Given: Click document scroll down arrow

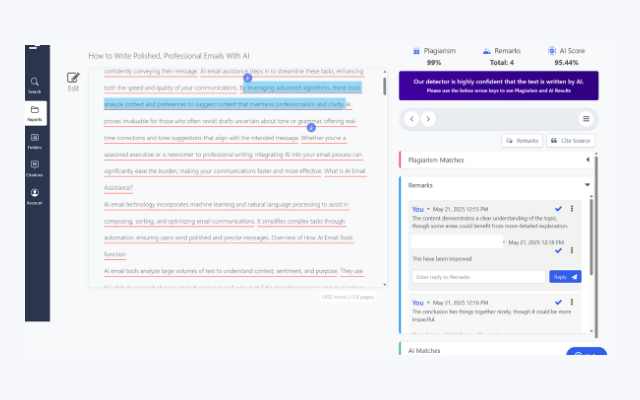Looking at the screenshot, I should tap(384, 284).
